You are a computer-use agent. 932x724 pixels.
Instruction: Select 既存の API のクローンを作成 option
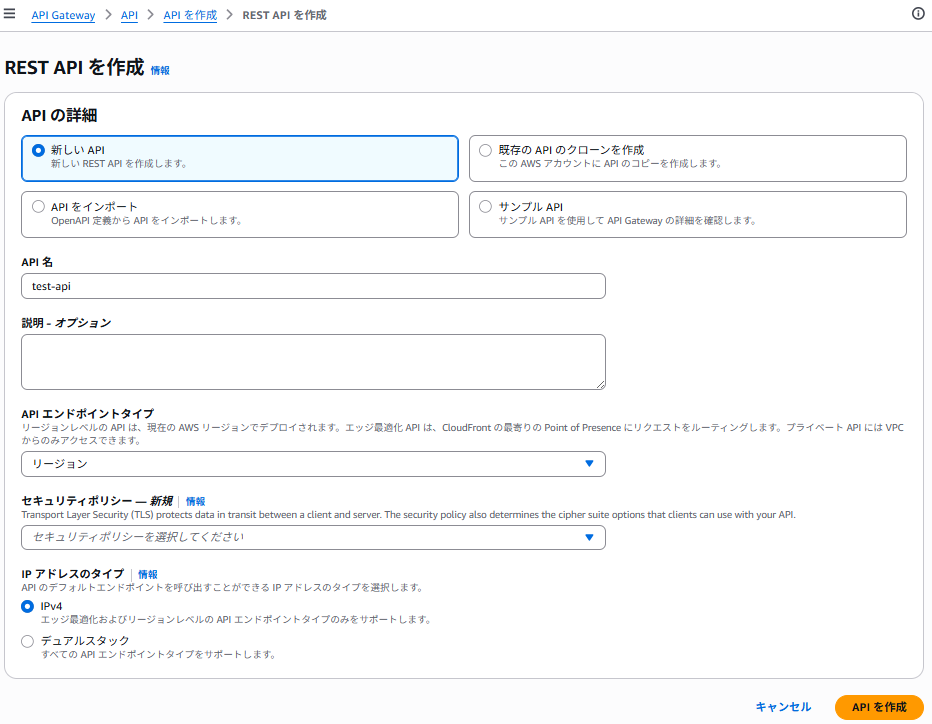point(486,150)
